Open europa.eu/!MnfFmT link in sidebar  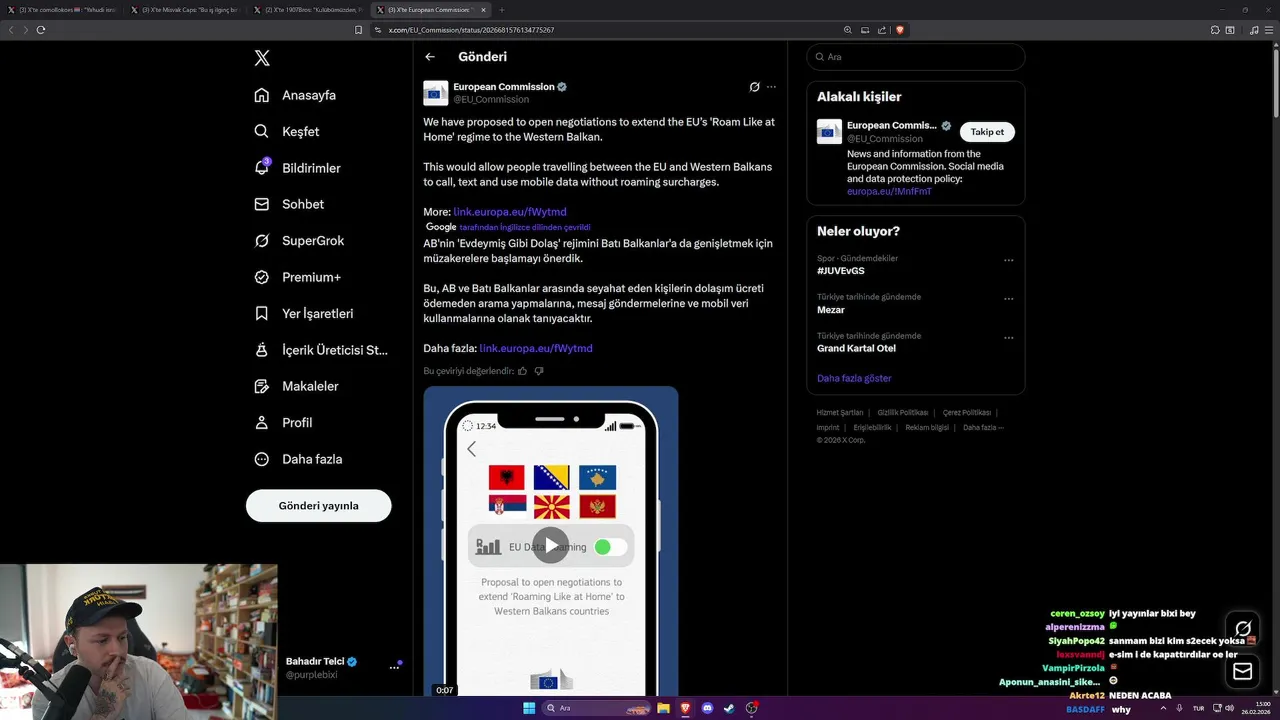tap(889, 191)
